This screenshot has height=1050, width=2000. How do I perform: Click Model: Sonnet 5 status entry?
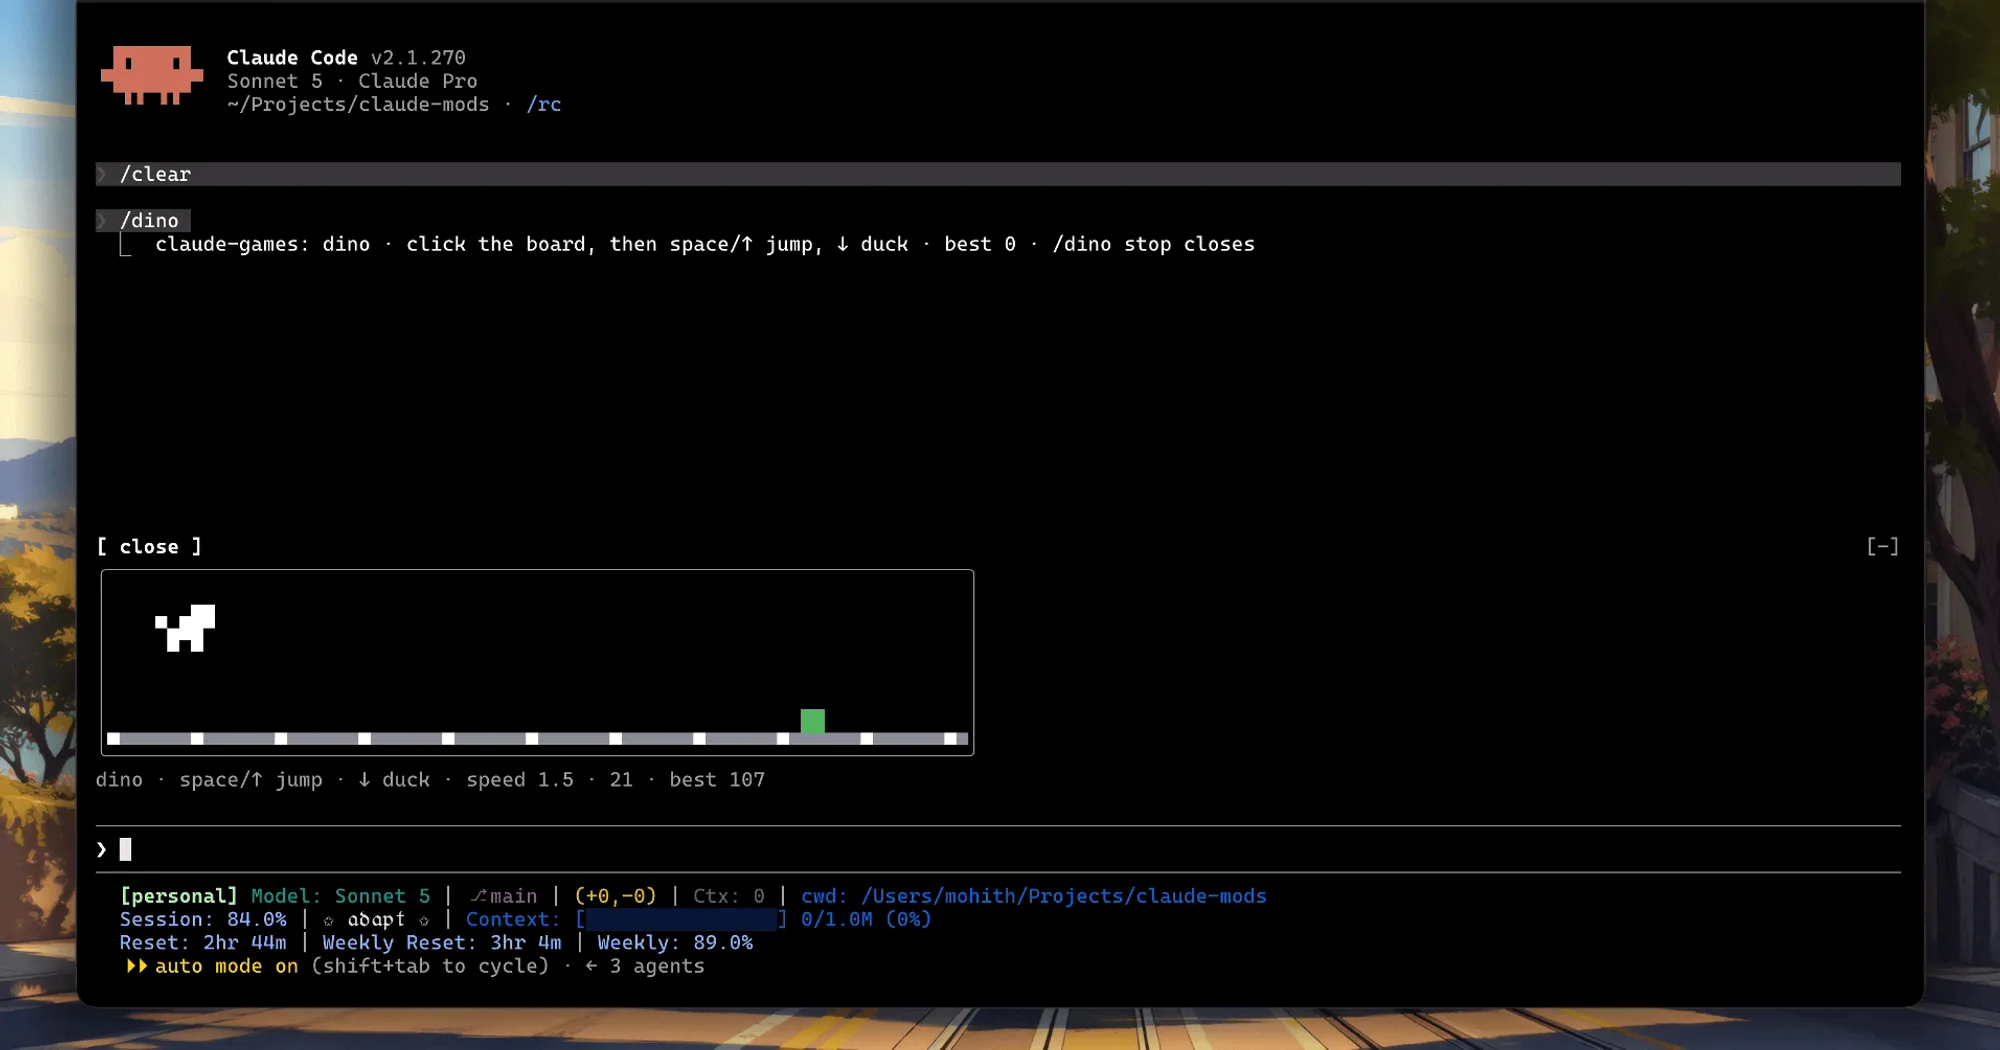(x=340, y=896)
